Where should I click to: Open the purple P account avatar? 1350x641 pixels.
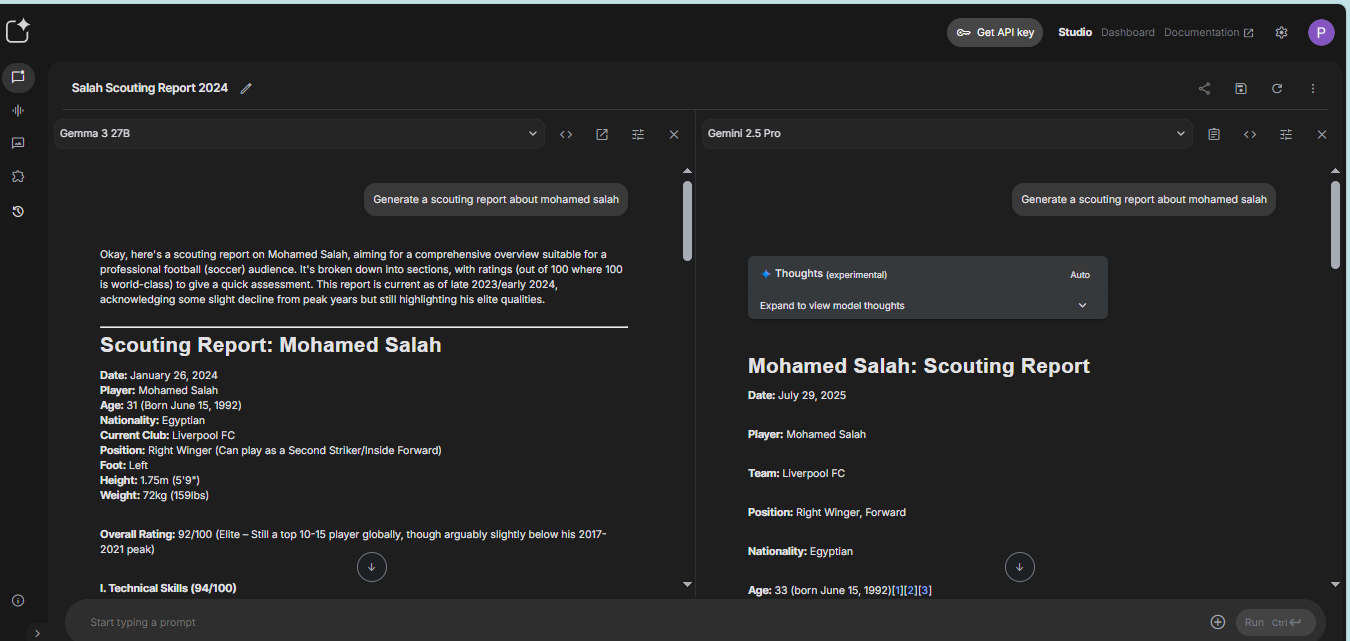coord(1321,32)
